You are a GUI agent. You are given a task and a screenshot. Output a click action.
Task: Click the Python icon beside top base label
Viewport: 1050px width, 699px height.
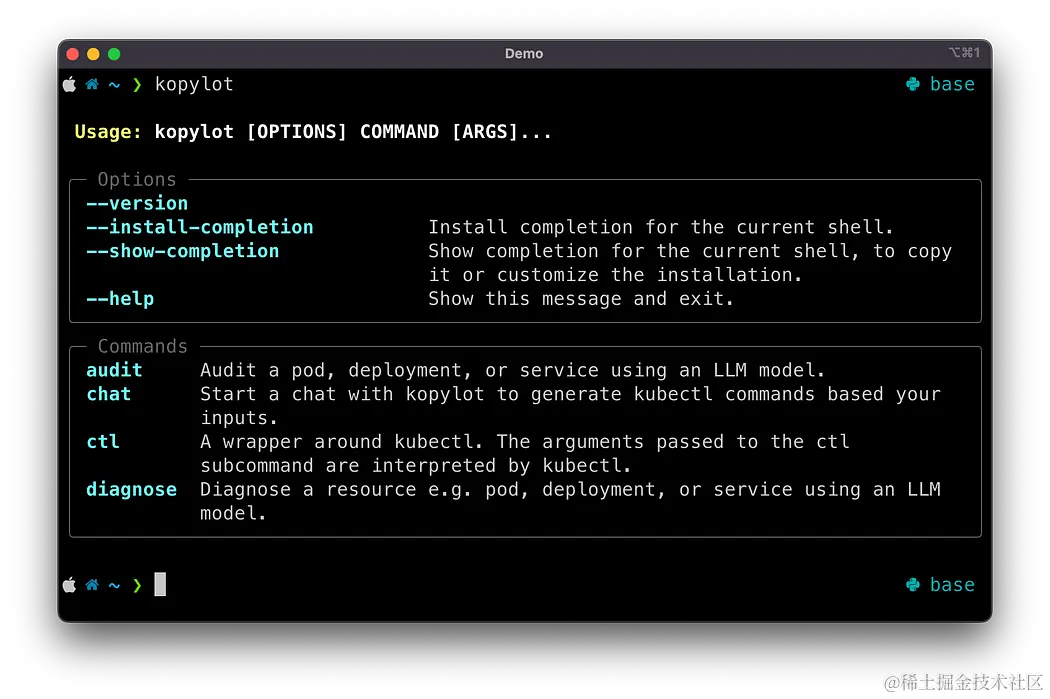(x=913, y=84)
